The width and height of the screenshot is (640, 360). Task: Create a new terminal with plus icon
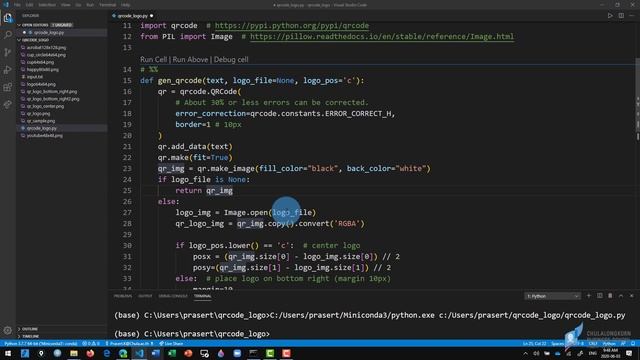pos(589,296)
